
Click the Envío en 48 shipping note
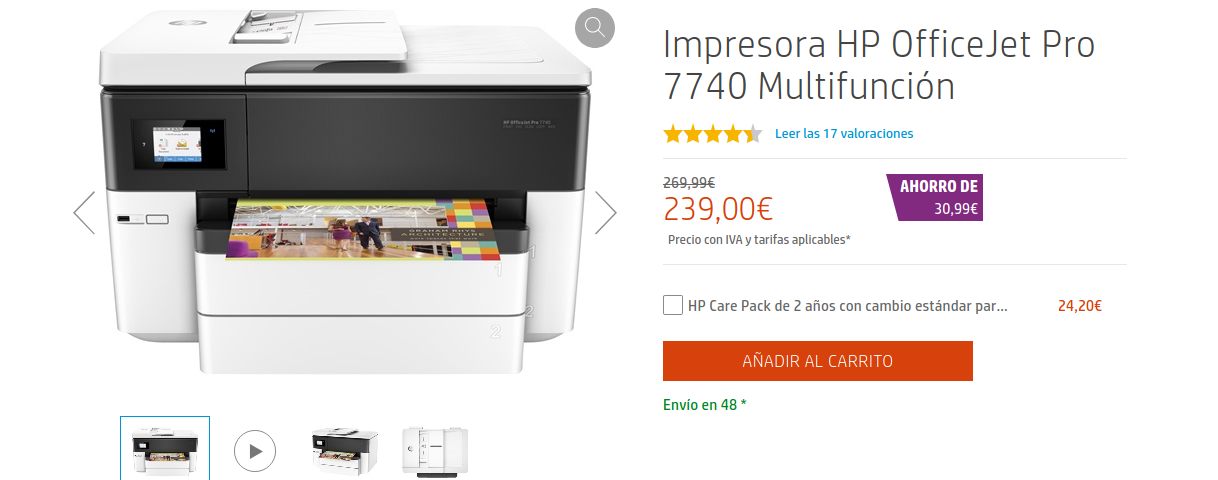705,405
